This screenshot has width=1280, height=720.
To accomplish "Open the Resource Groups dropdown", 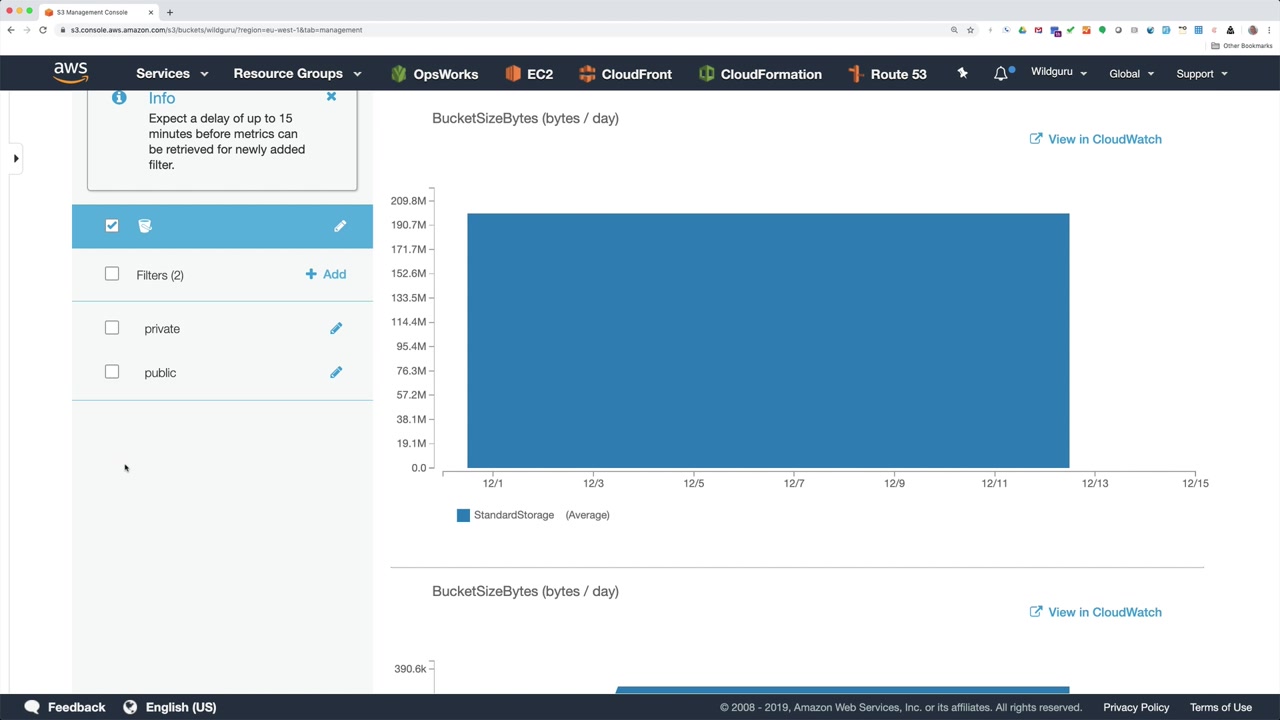I will 297,74.
